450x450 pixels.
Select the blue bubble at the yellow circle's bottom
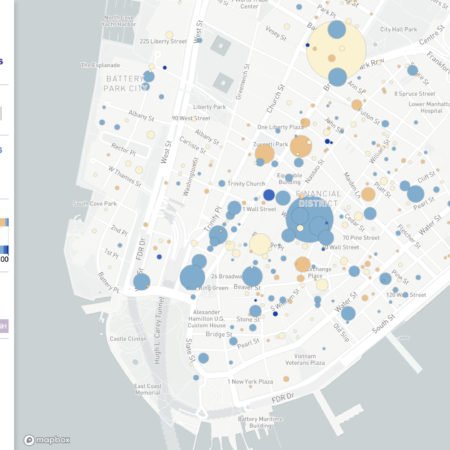coord(337,77)
